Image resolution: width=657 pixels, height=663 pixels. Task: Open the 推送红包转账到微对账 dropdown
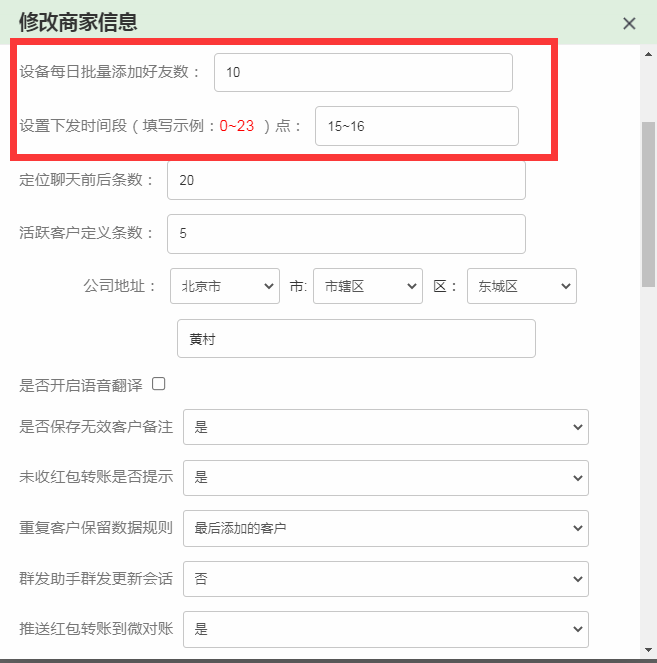click(x=385, y=629)
